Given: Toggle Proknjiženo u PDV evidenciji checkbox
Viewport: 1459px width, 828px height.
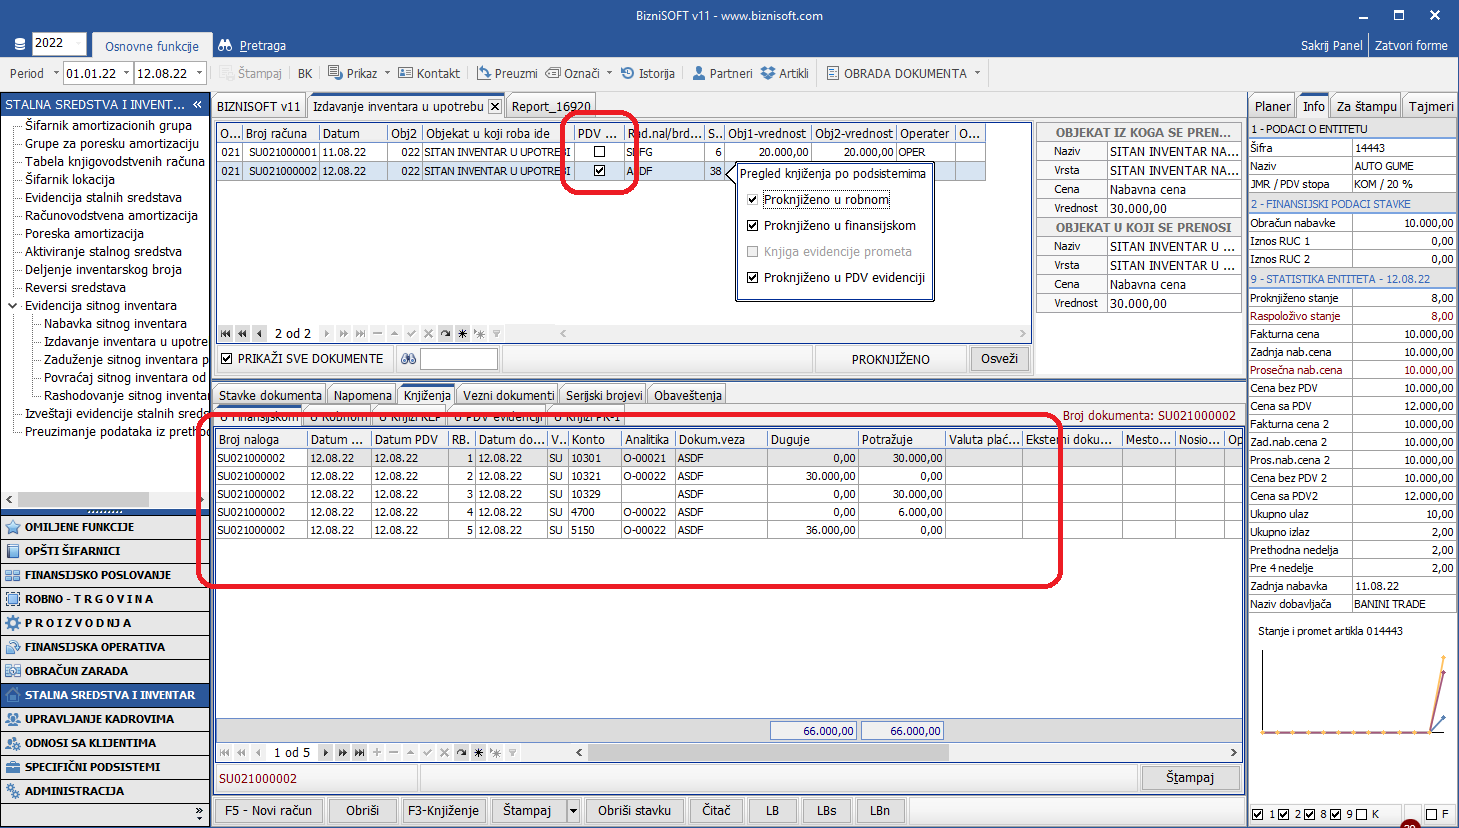Looking at the screenshot, I should pyautogui.click(x=753, y=278).
